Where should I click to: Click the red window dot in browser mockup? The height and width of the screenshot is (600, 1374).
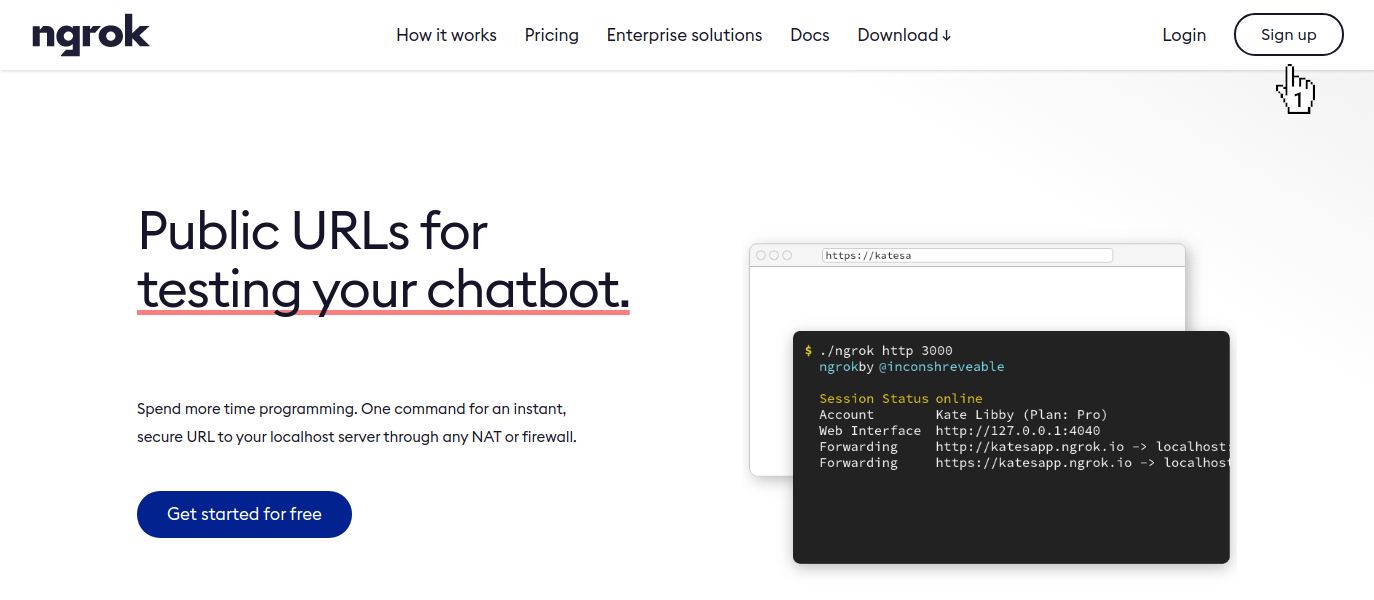[762, 255]
